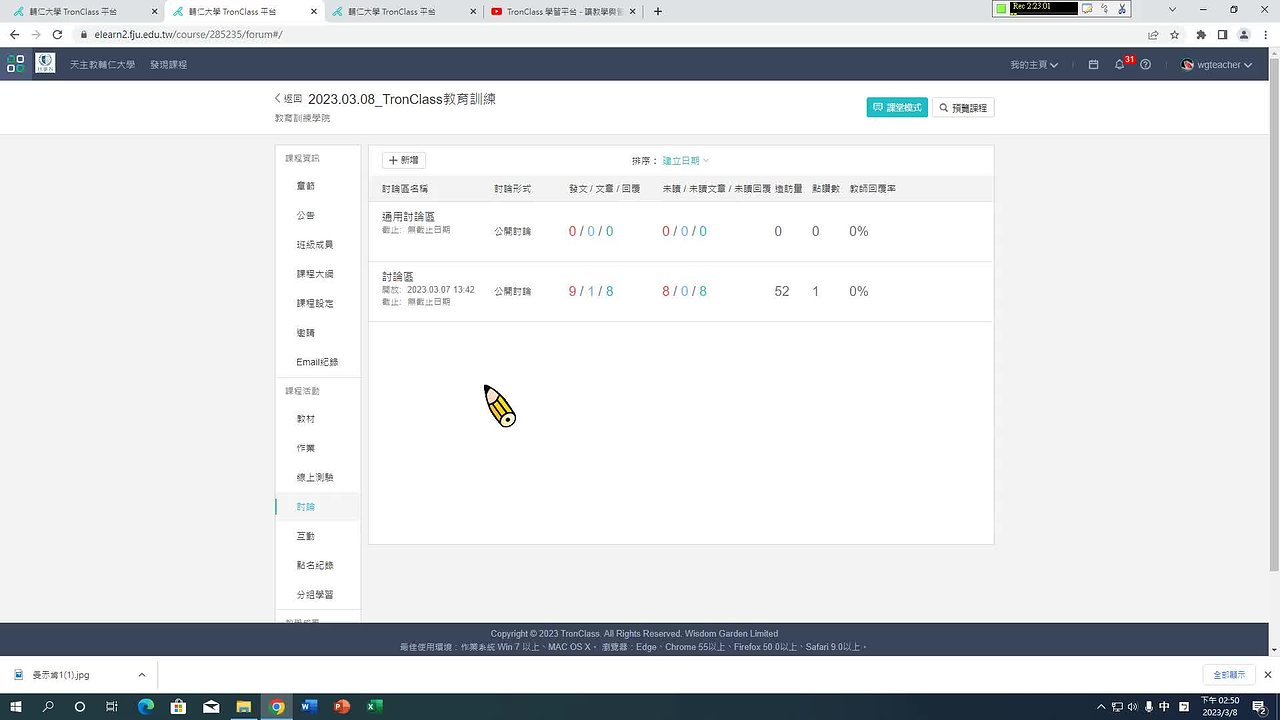Click the 課堂模式 button
This screenshot has width=1280, height=720.
pos(897,107)
